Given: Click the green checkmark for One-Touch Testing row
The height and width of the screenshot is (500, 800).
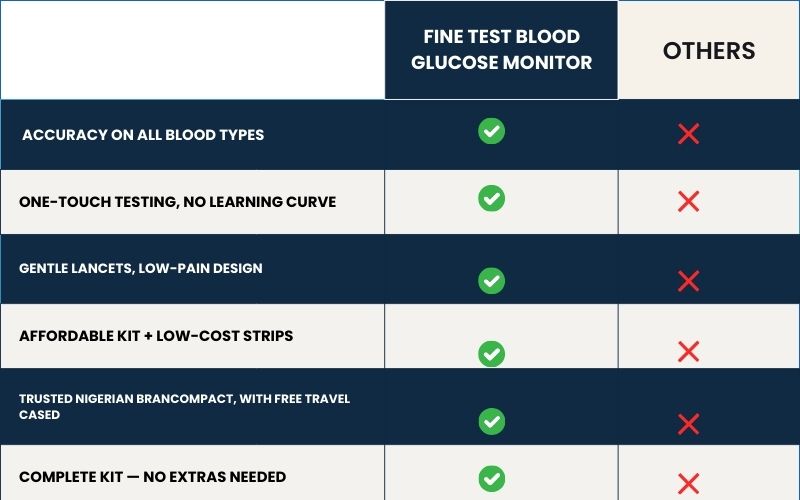Looking at the screenshot, I should tap(491, 198).
